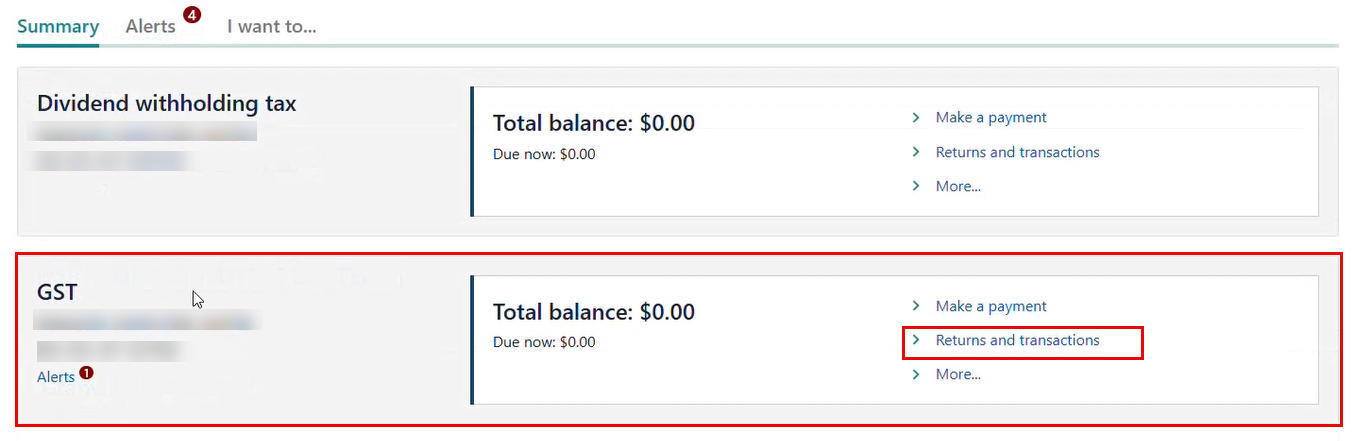The image size is (1357, 441).
Task: Click chevron icon beside GST Make a payment
Action: (x=916, y=306)
